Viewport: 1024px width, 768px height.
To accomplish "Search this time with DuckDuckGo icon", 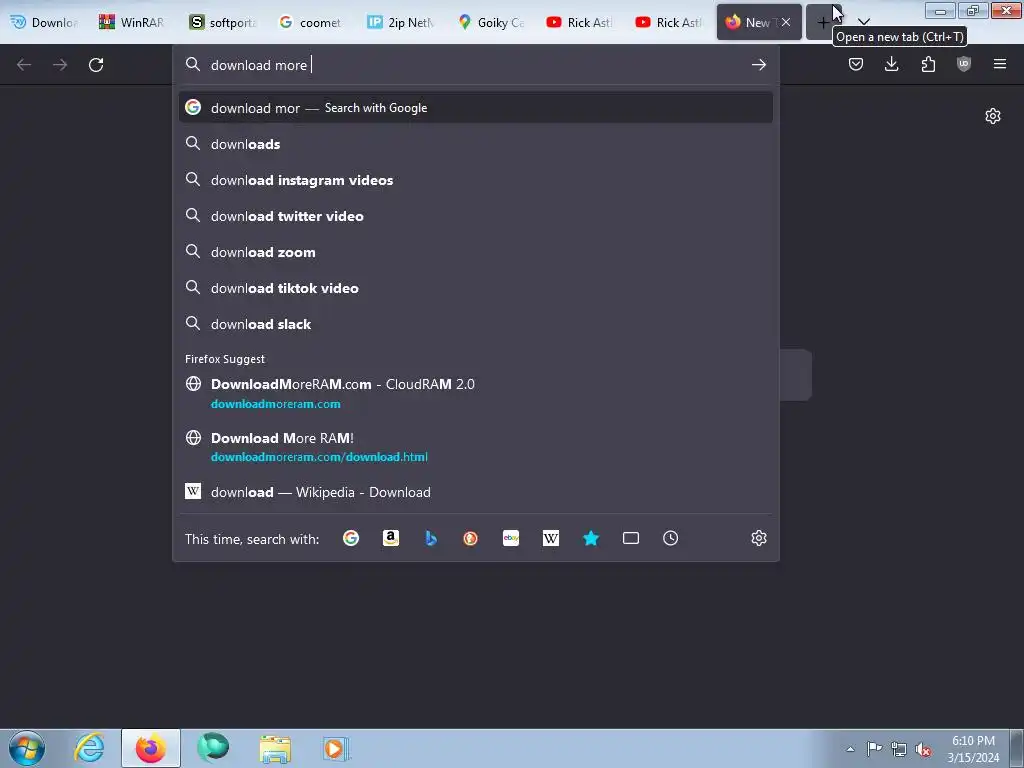I will tap(470, 538).
